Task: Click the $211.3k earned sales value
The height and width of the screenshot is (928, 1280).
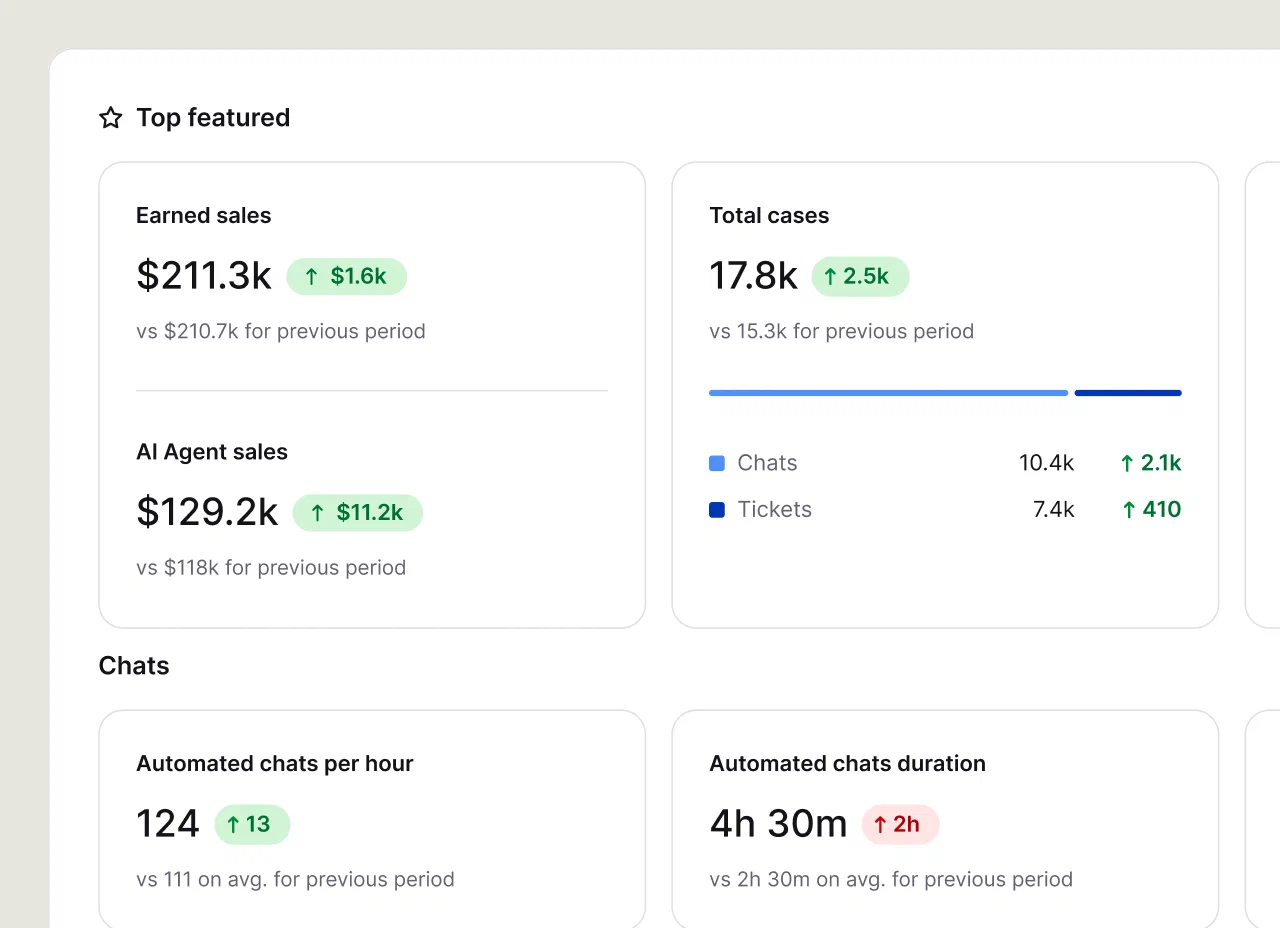Action: pos(204,275)
